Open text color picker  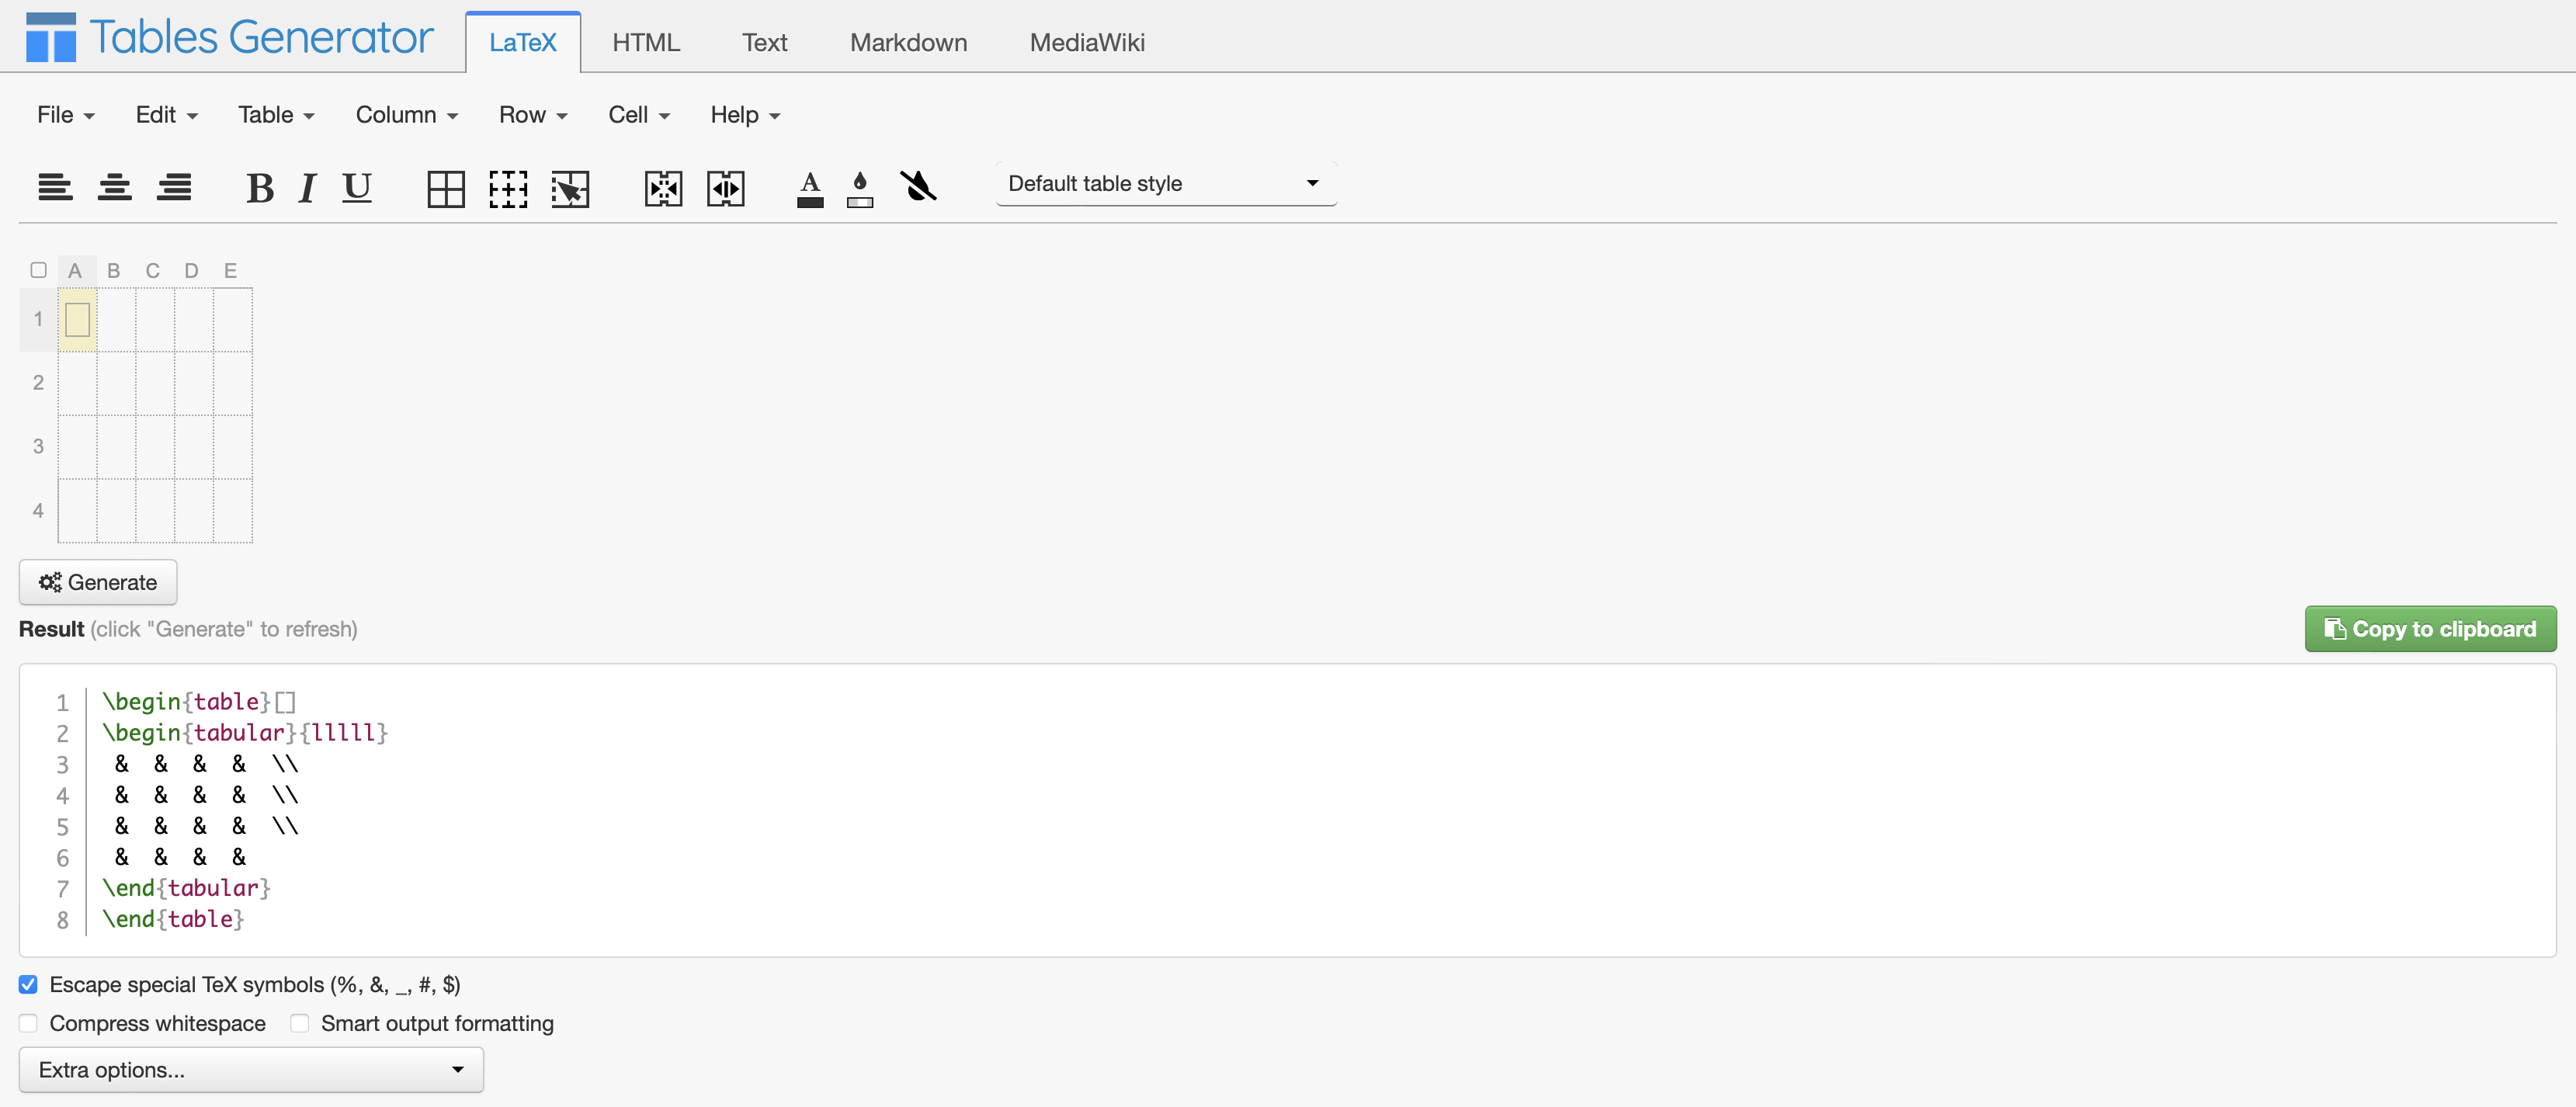[x=810, y=188]
